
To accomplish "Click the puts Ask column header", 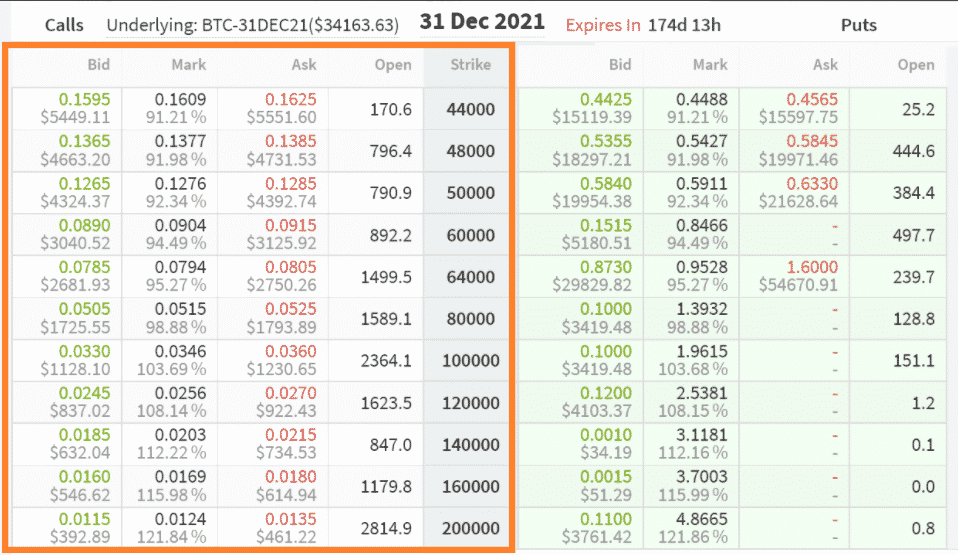I will point(824,65).
